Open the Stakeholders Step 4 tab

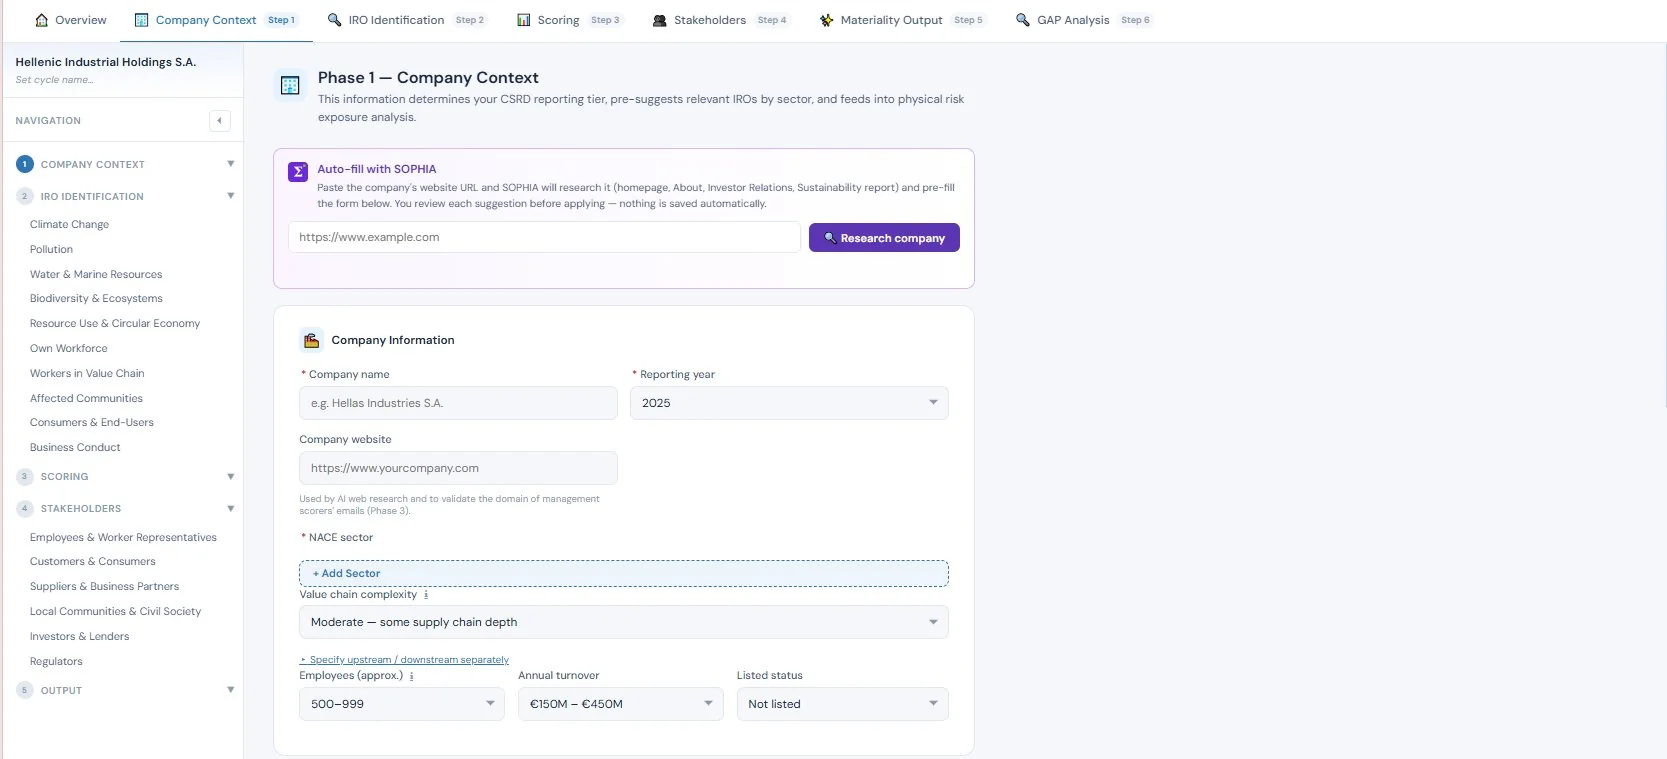point(720,20)
